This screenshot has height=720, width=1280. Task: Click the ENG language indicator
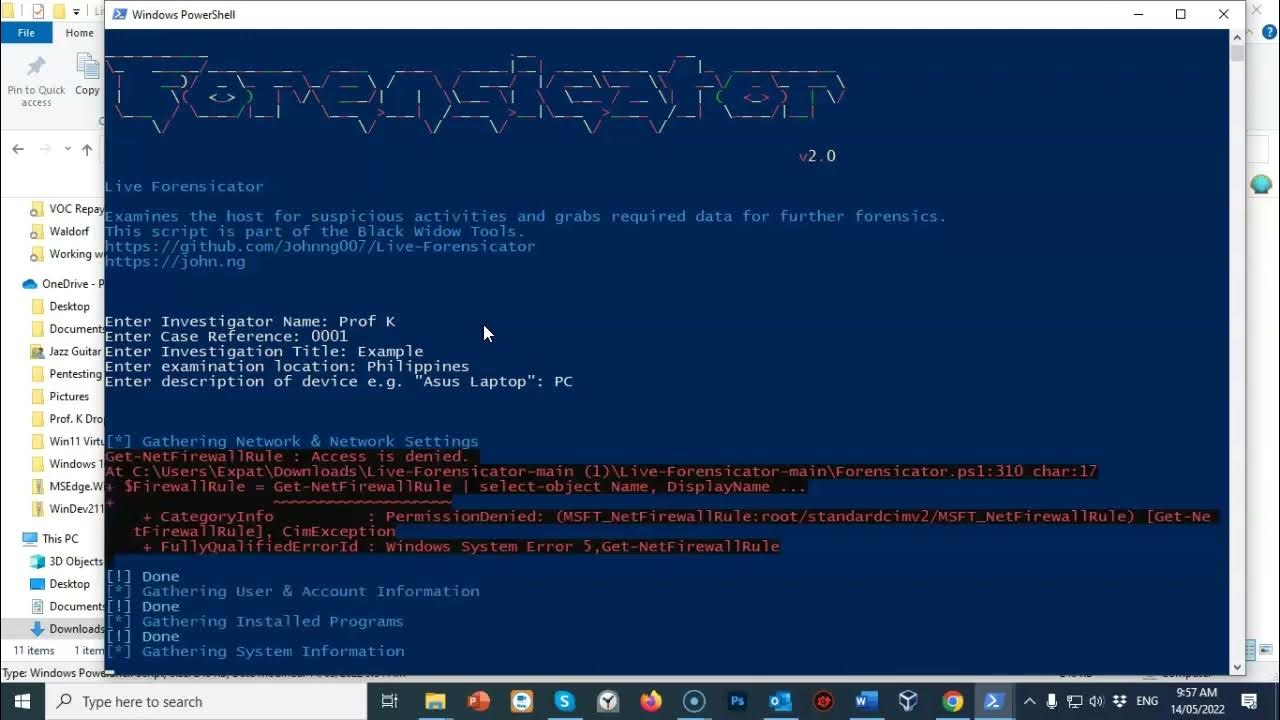1147,701
